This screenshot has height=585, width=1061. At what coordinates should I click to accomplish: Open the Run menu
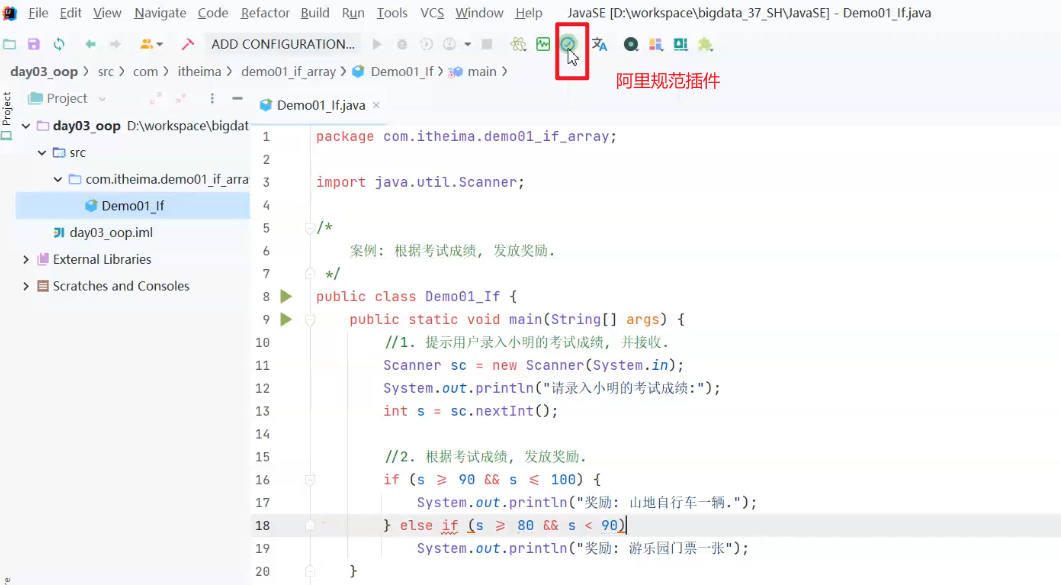[x=353, y=13]
